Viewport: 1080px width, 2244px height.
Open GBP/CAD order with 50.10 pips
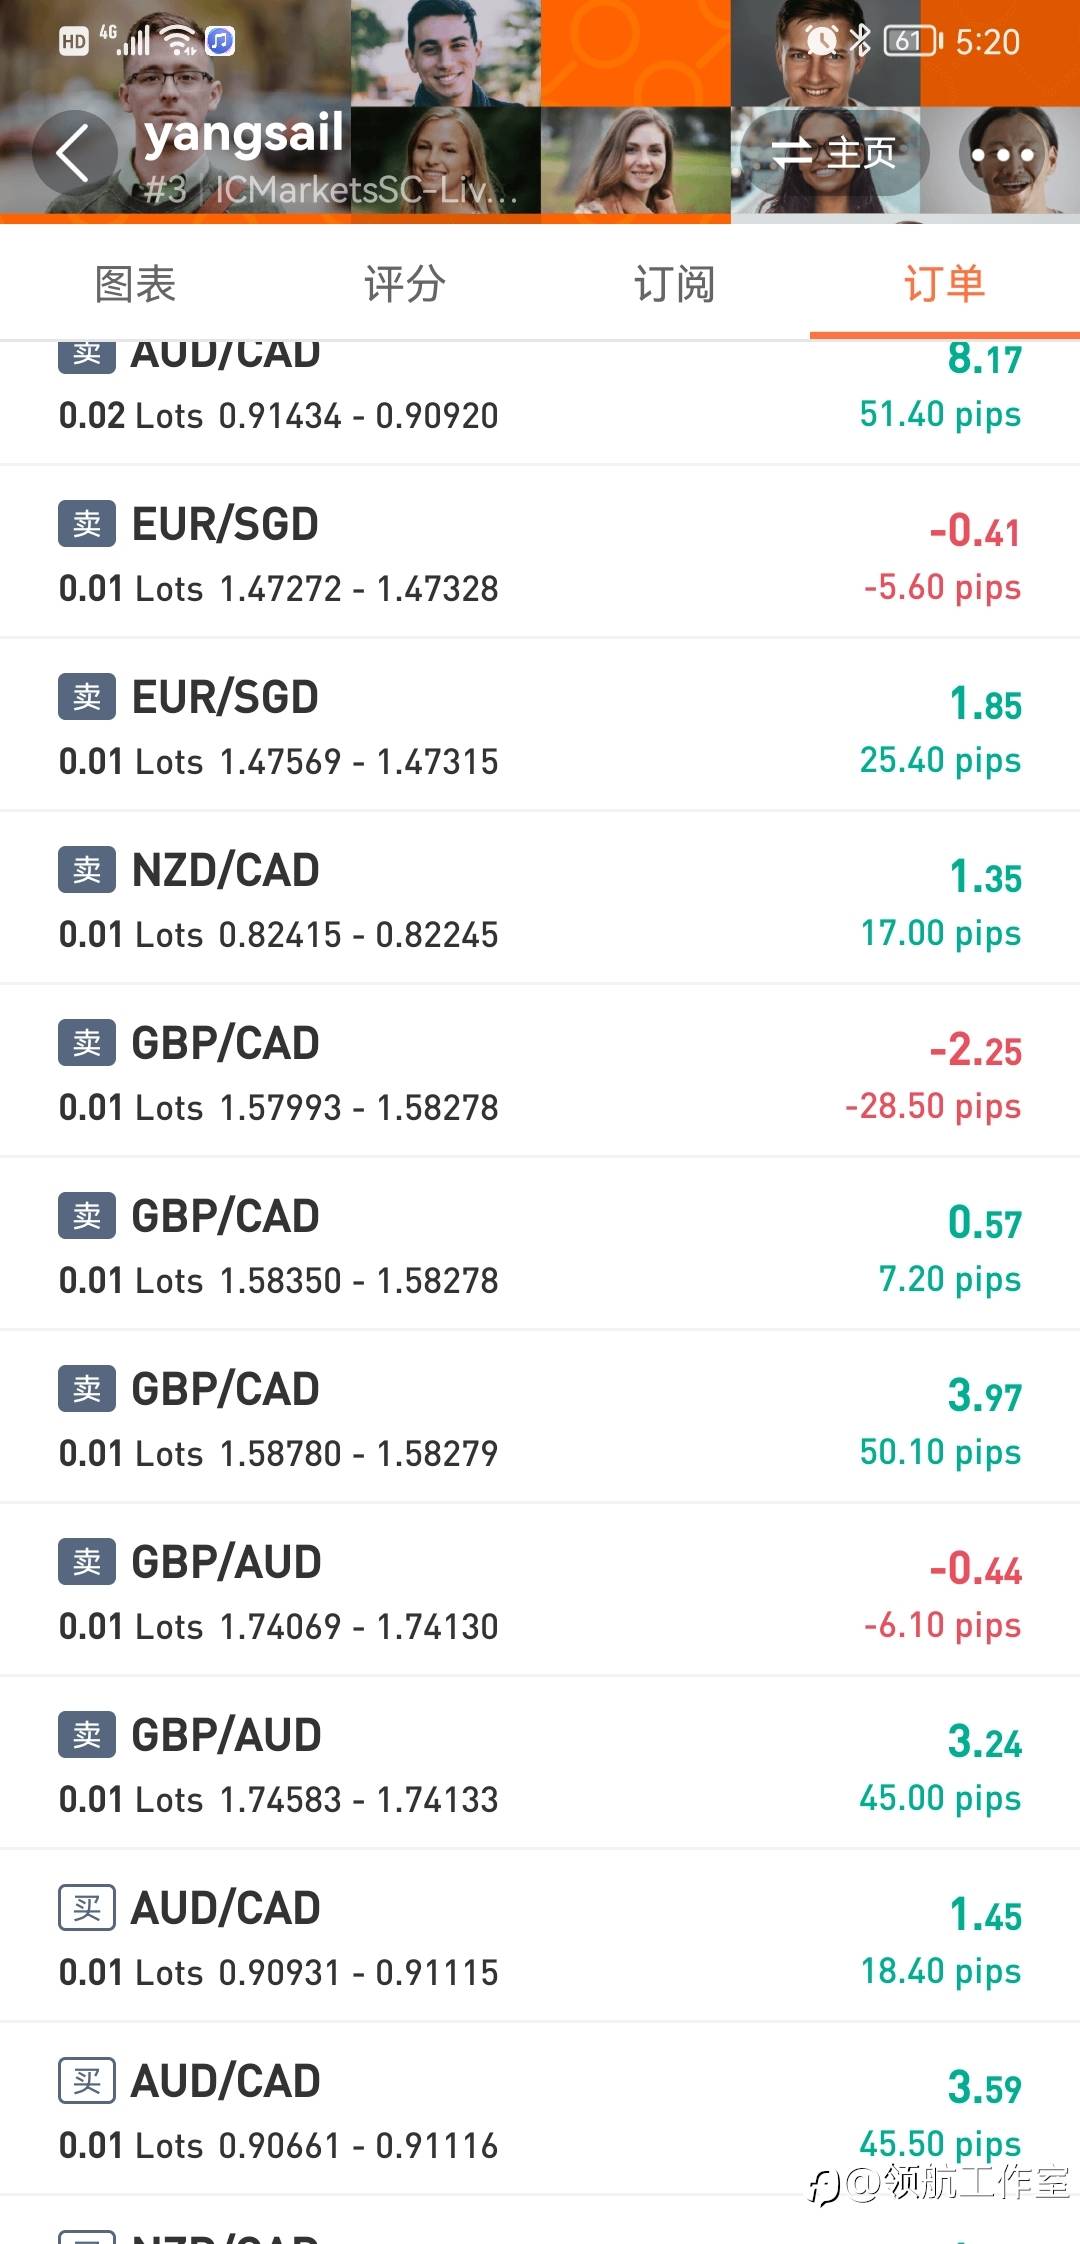pos(540,1418)
